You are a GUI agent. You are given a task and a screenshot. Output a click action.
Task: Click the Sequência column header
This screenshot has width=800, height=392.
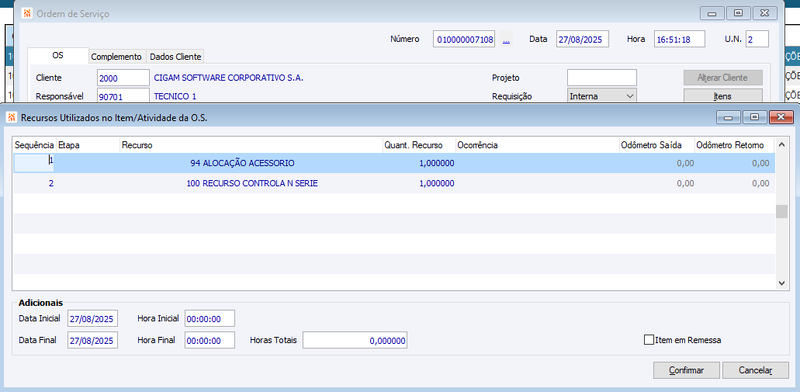[34, 145]
